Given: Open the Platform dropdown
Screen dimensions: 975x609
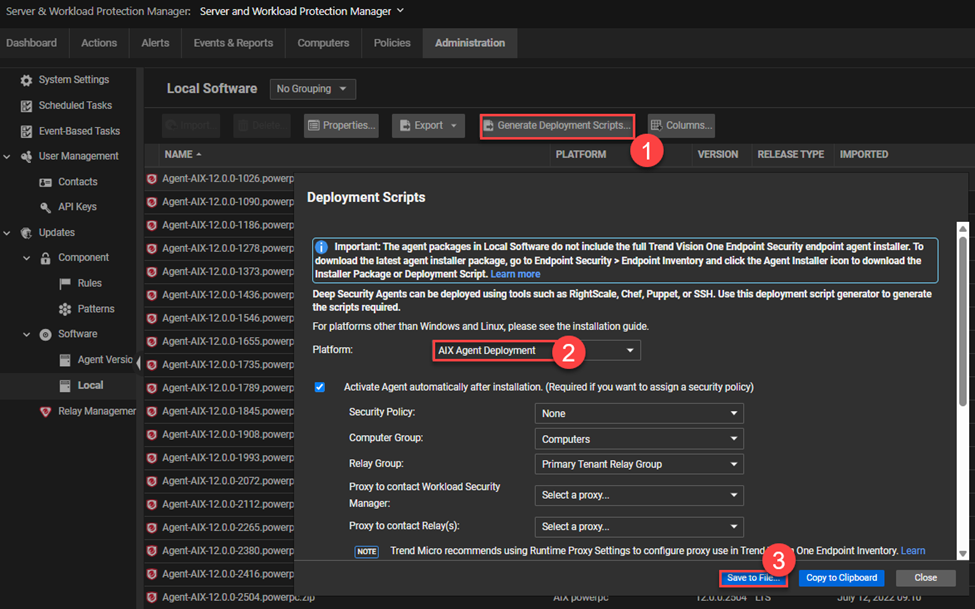Looking at the screenshot, I should pos(537,350).
